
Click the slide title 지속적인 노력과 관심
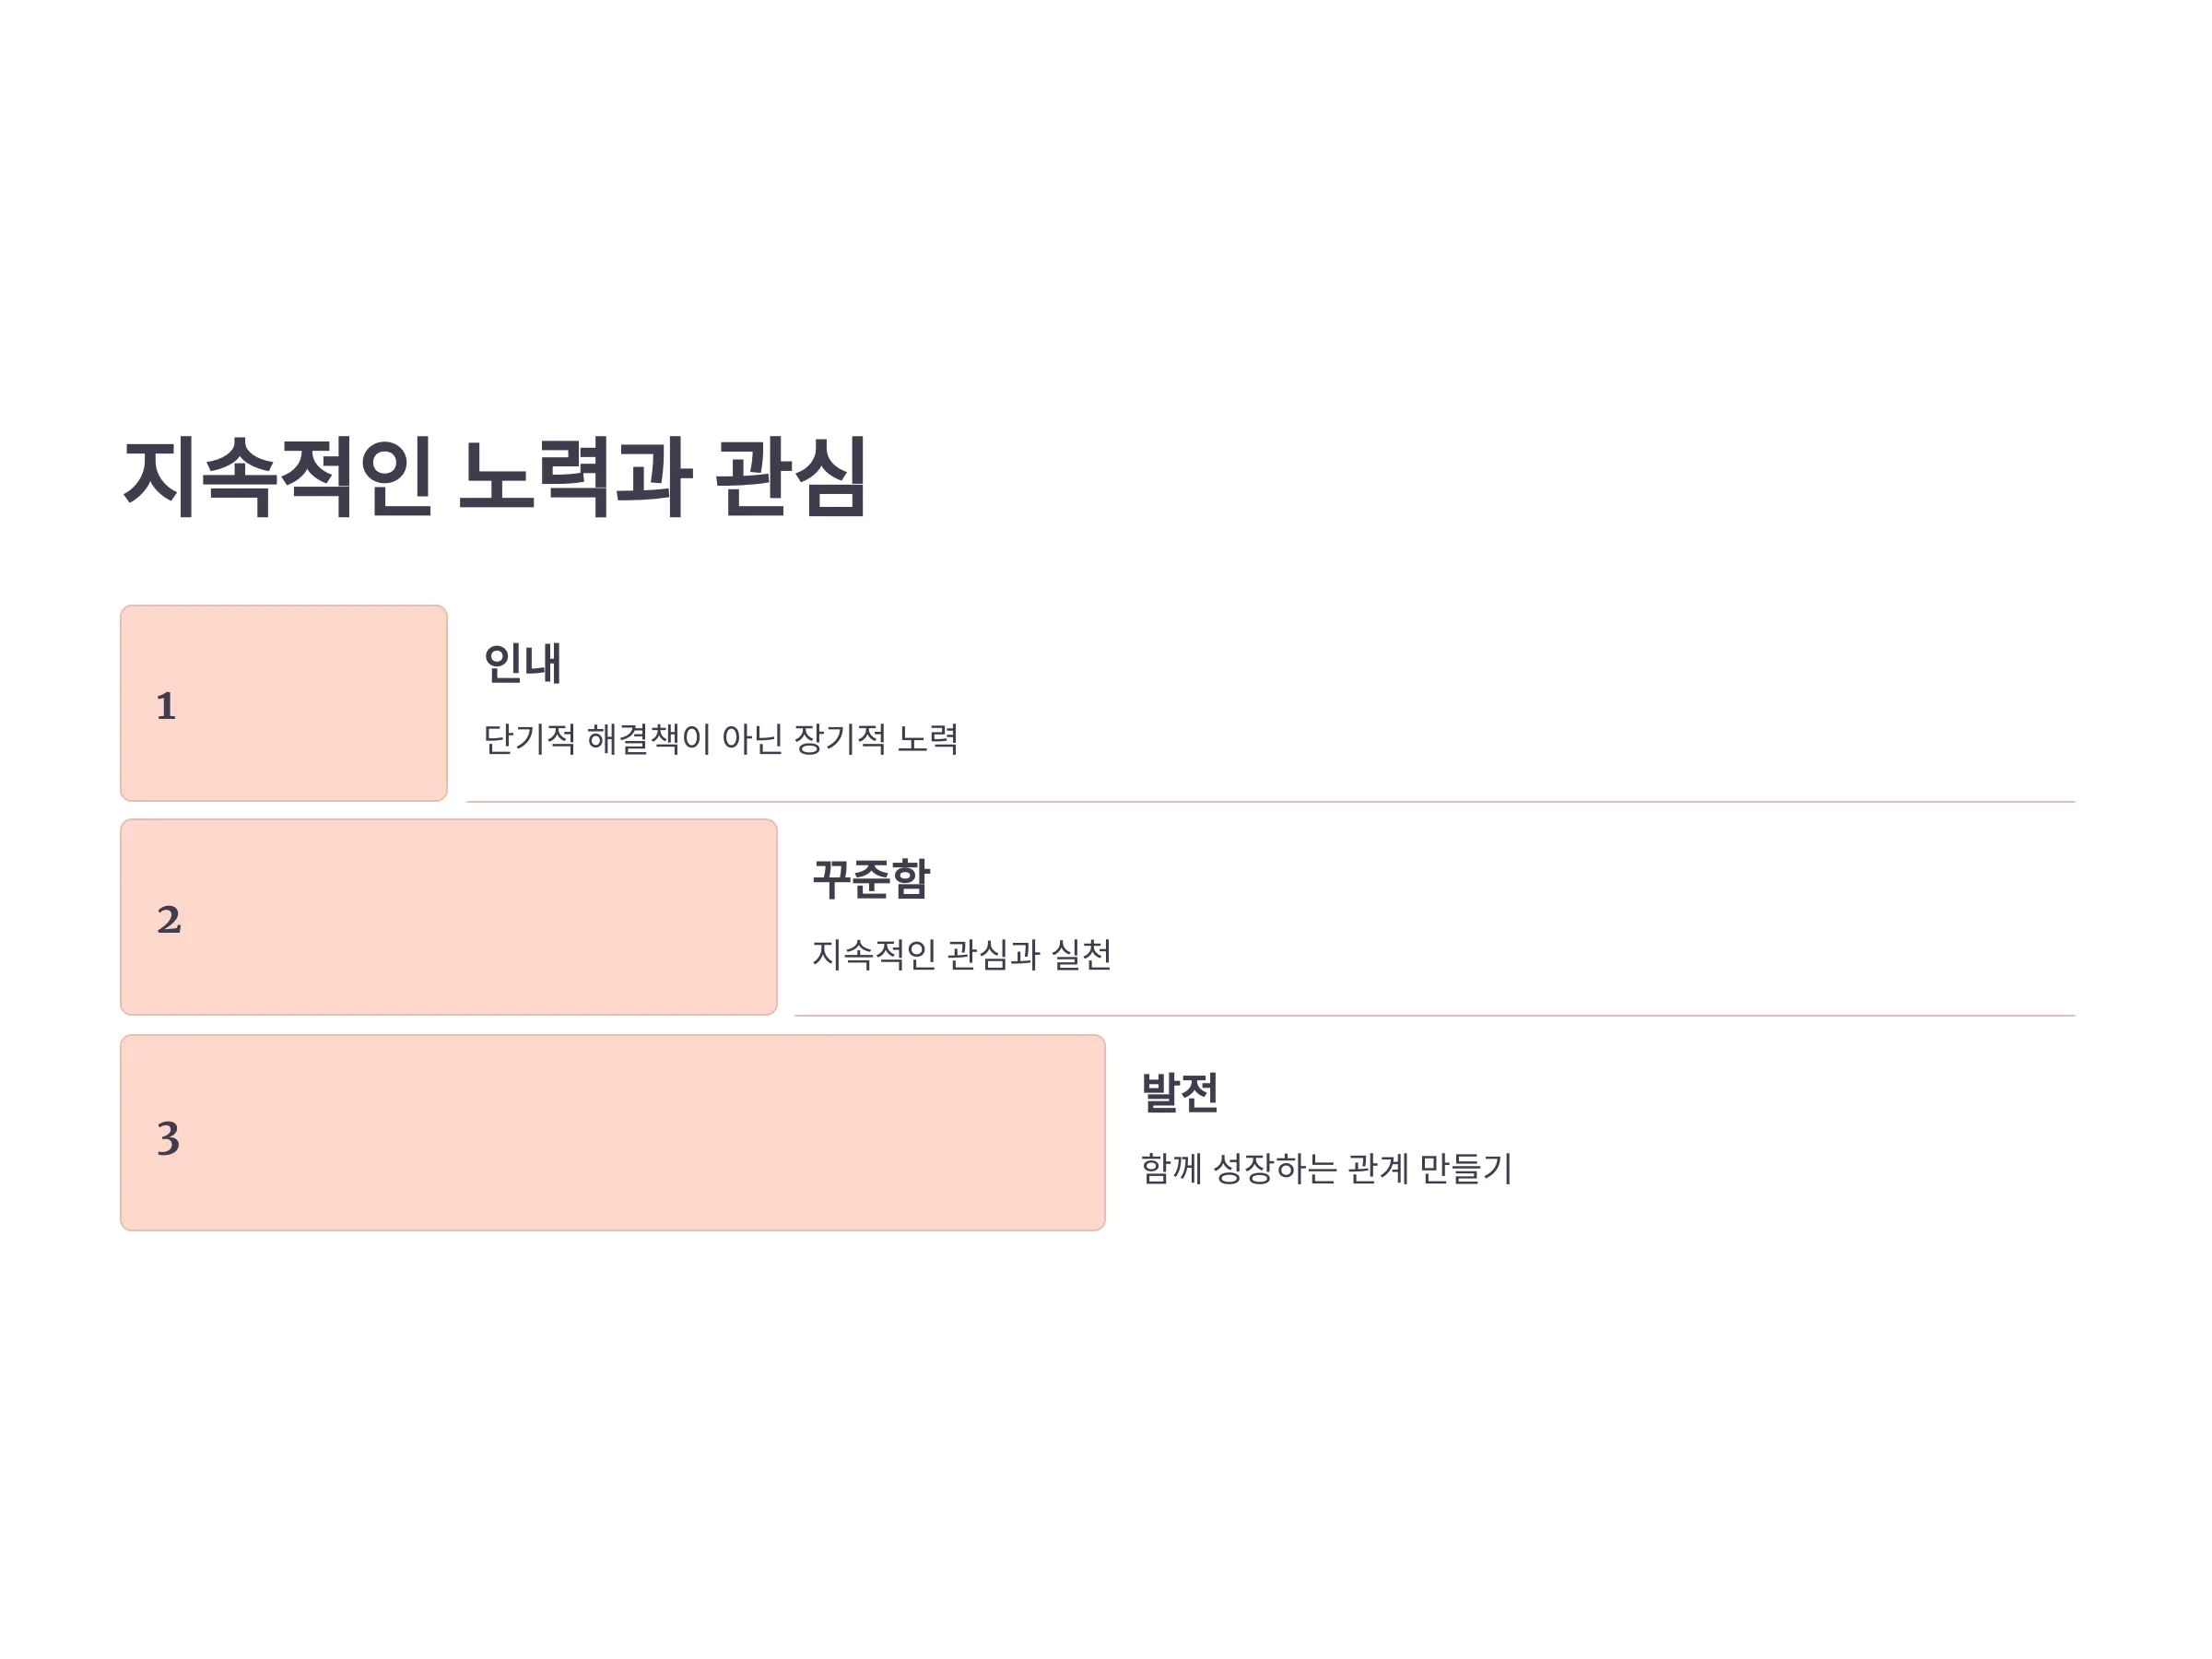[494, 477]
